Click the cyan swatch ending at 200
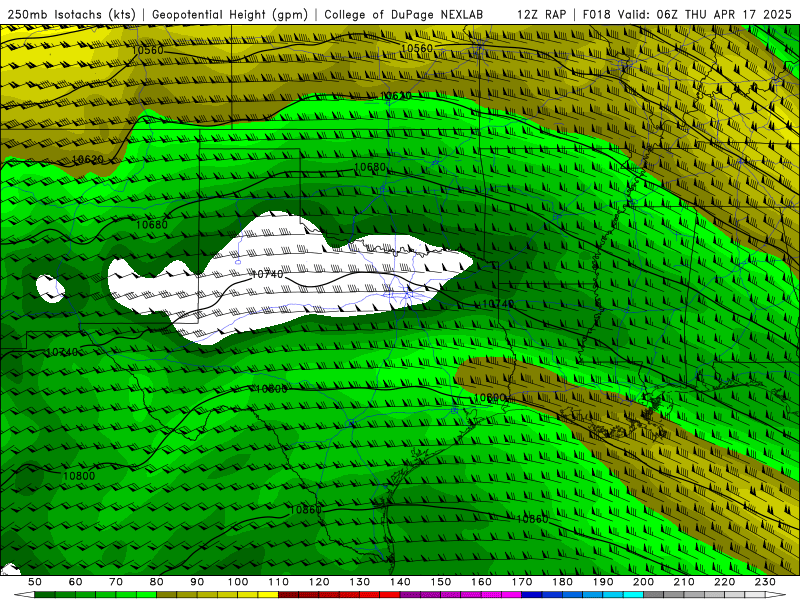The width and height of the screenshot is (800, 600). [x=633, y=594]
